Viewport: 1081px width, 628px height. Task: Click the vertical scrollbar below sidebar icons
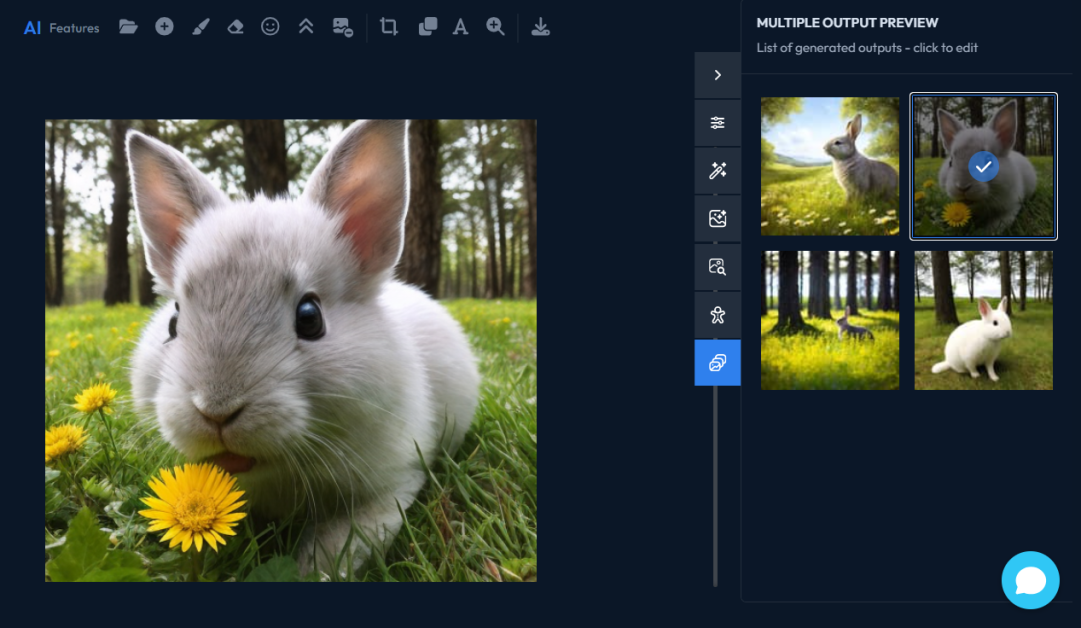pyautogui.click(x=715, y=486)
